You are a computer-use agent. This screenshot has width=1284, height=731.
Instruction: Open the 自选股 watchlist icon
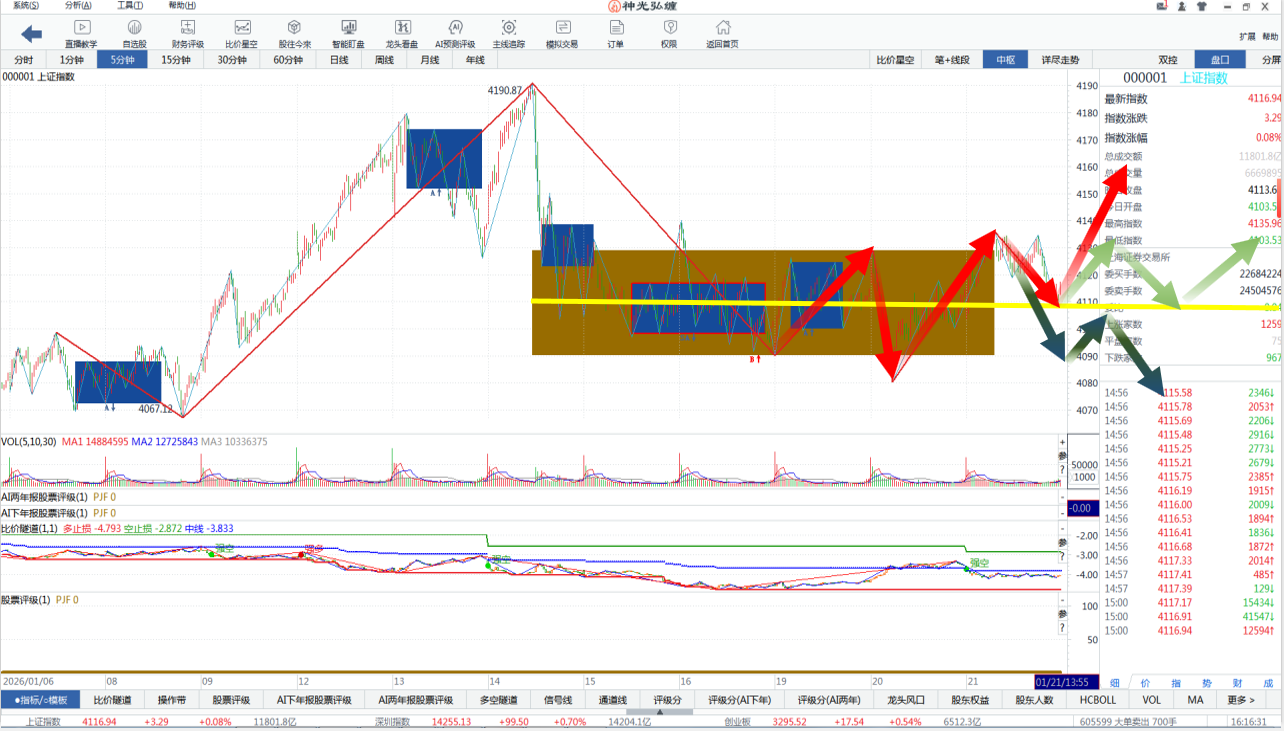[134, 33]
